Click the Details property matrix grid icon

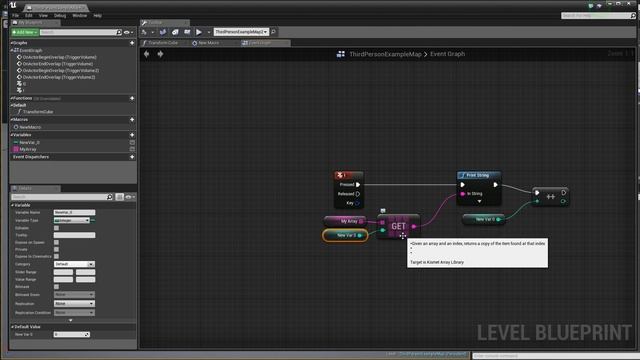[120, 197]
